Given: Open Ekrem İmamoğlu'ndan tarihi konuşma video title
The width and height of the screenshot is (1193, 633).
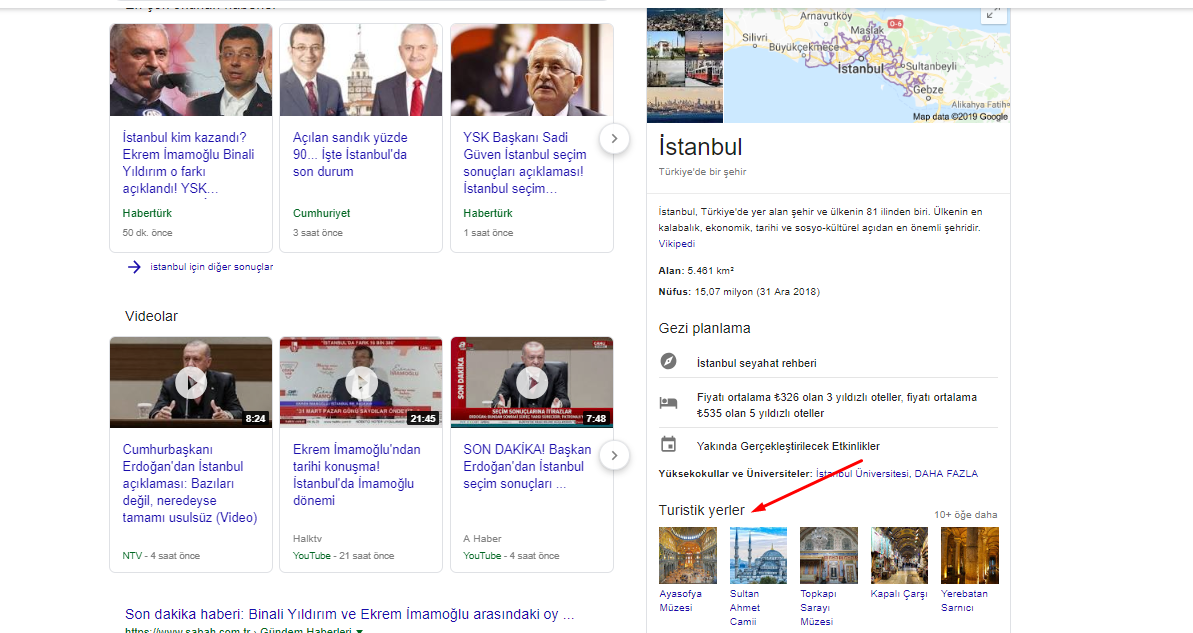Looking at the screenshot, I should point(356,476).
